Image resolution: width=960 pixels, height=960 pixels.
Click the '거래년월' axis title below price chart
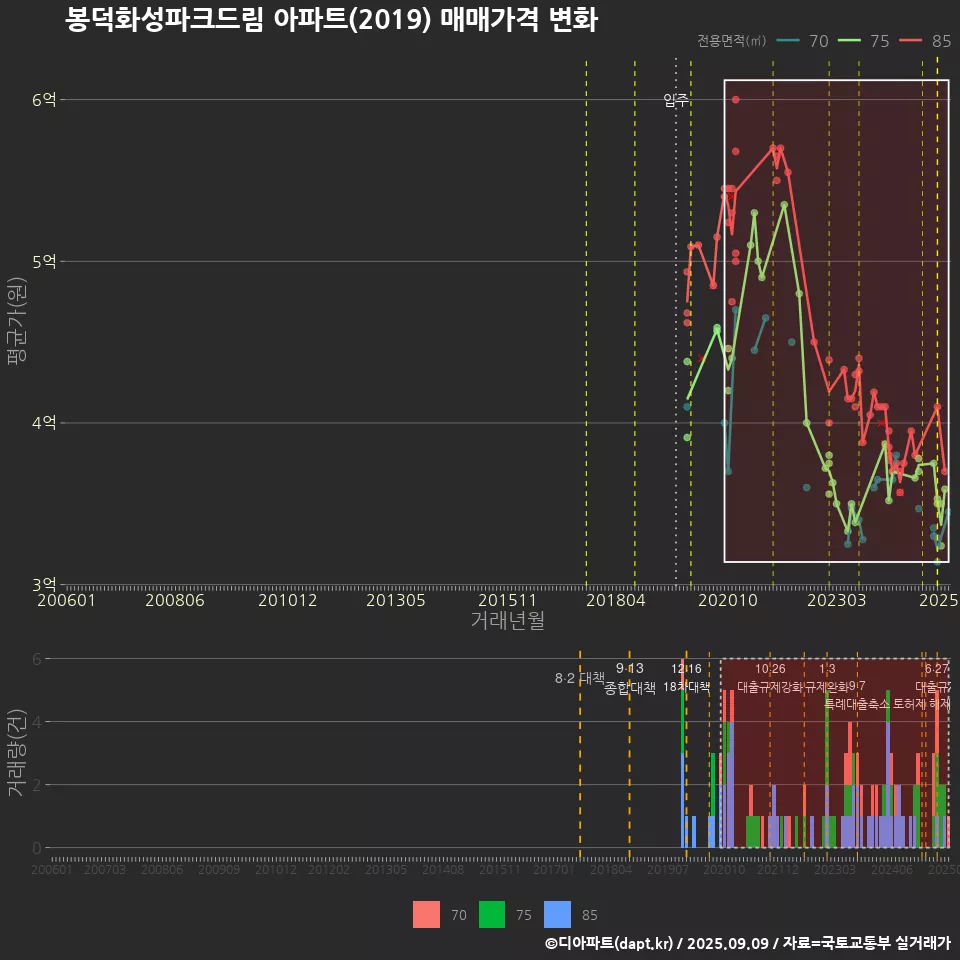coord(508,620)
